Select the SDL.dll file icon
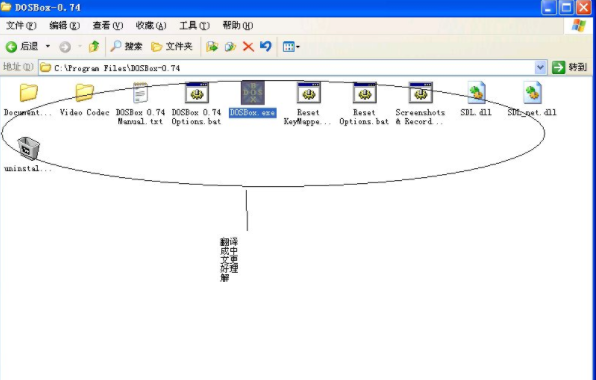This screenshot has height=380, width=596. [x=476, y=93]
